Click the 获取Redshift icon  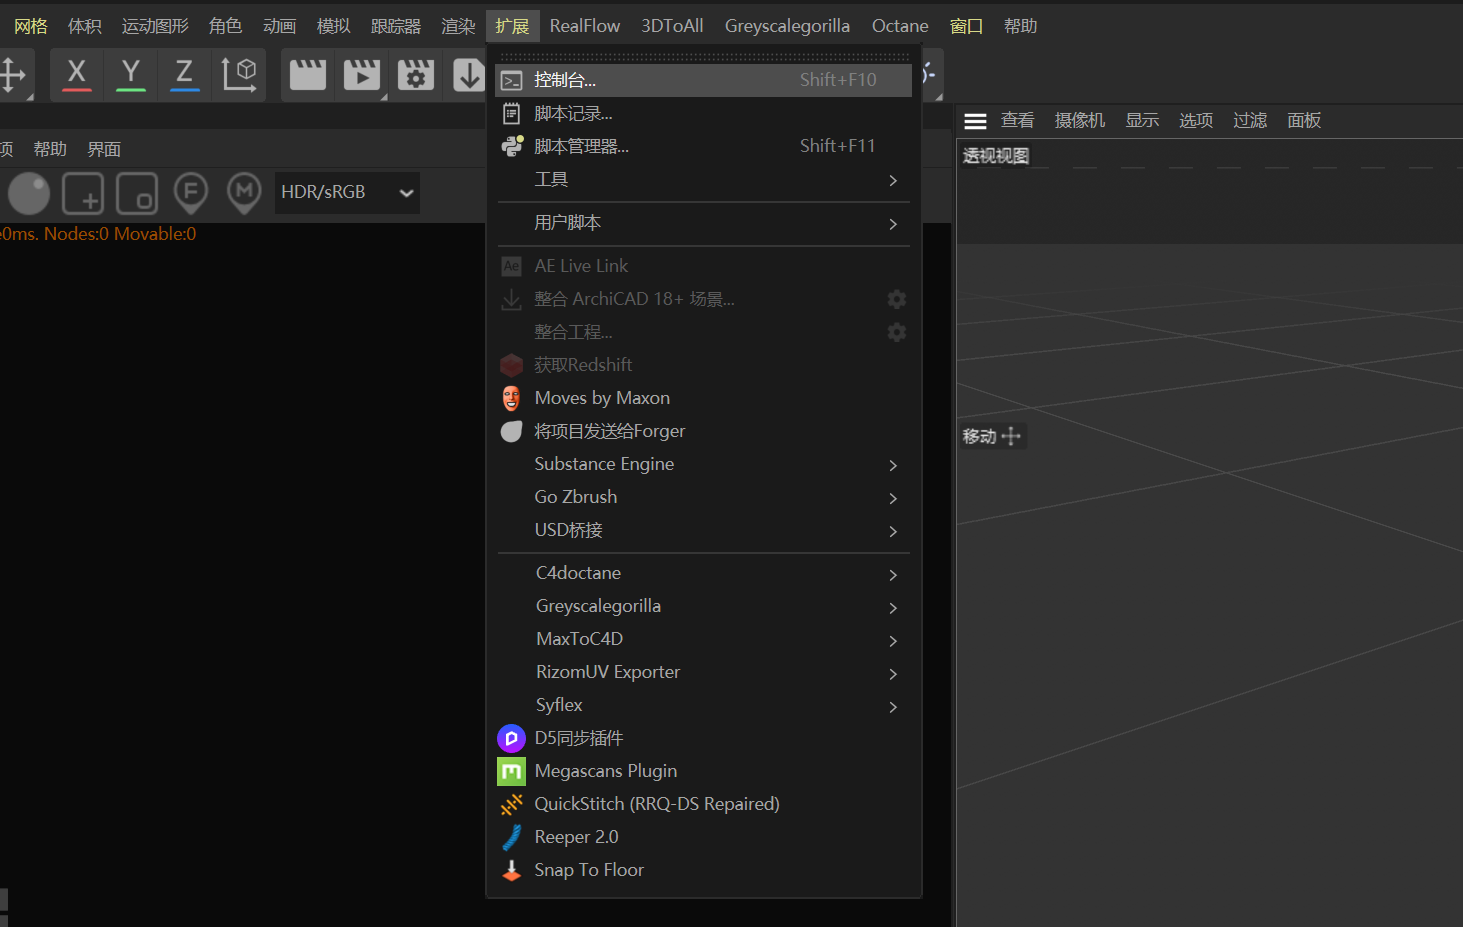(x=512, y=365)
